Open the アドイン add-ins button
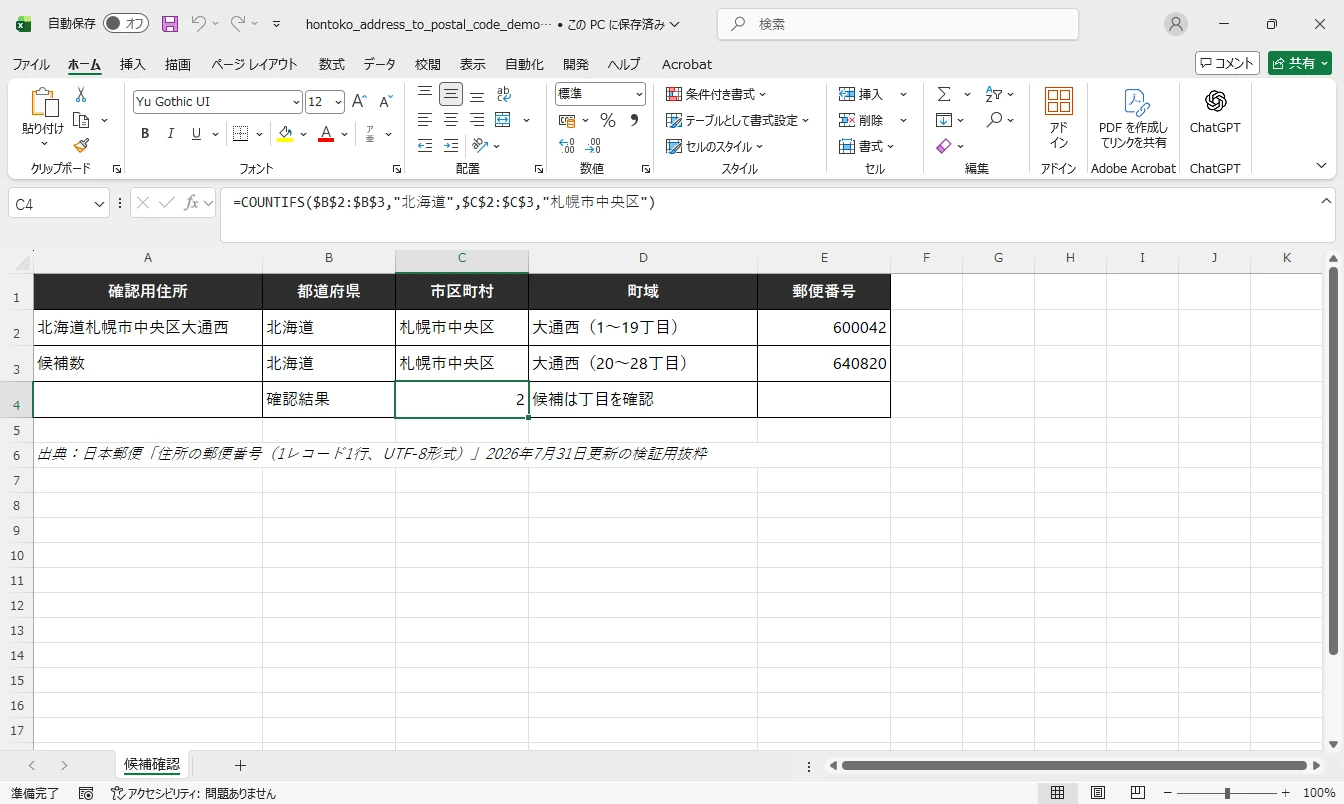 (1059, 118)
